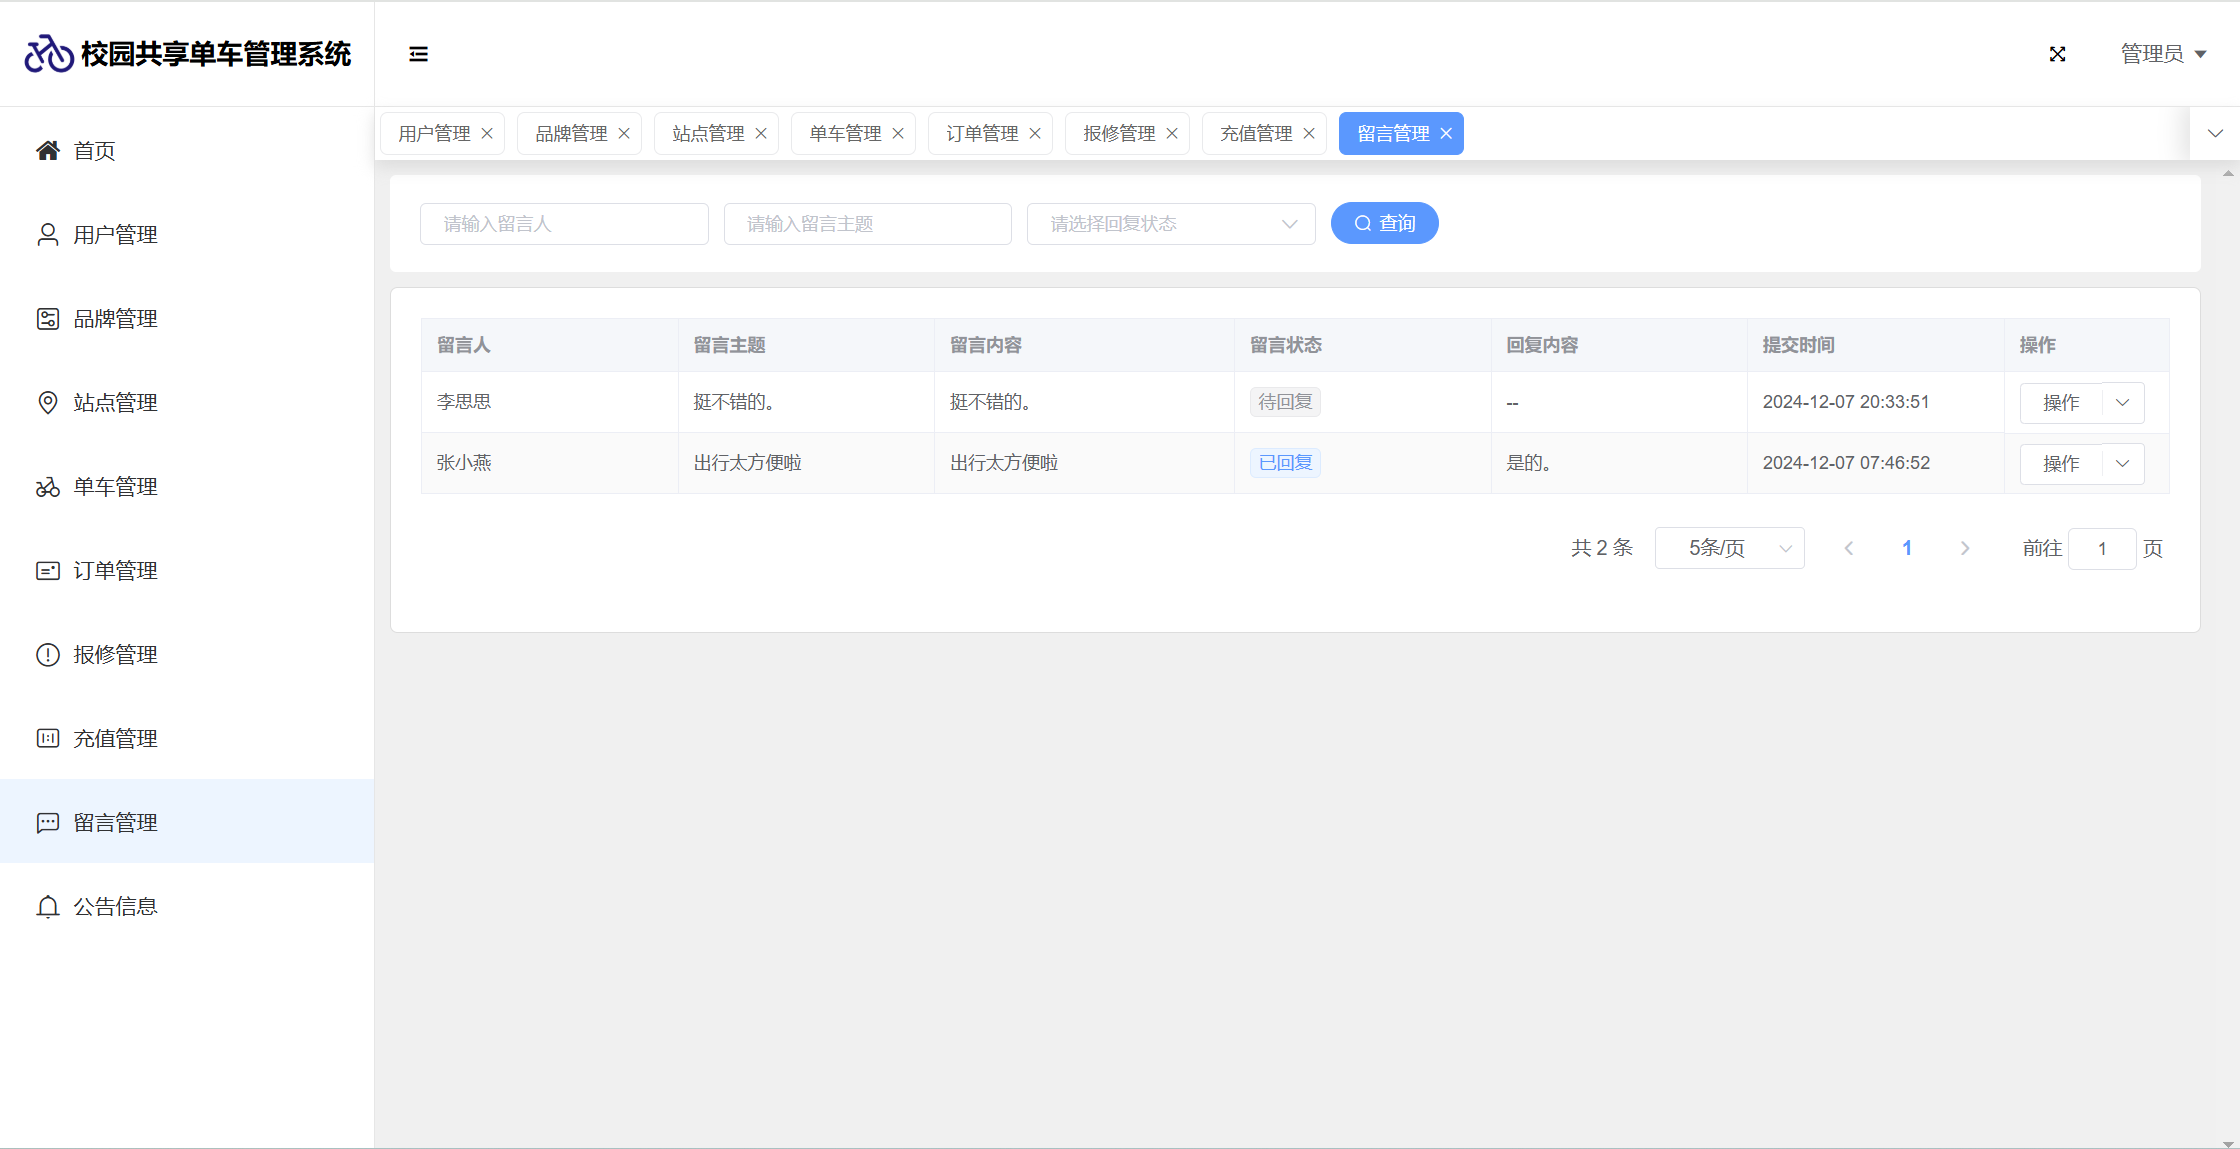Close the active 留言管理 tab
The height and width of the screenshot is (1149, 2240).
point(1446,134)
